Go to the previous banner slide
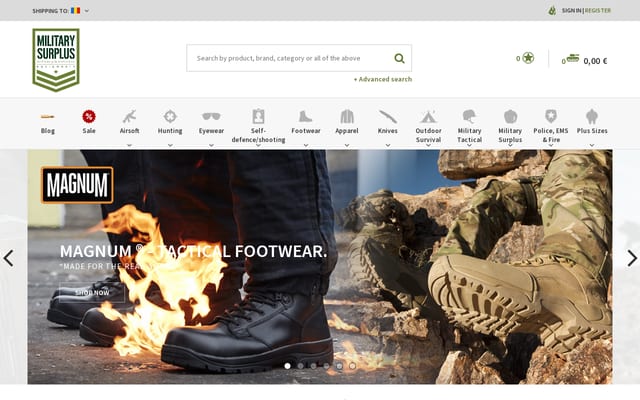 pyautogui.click(x=9, y=258)
